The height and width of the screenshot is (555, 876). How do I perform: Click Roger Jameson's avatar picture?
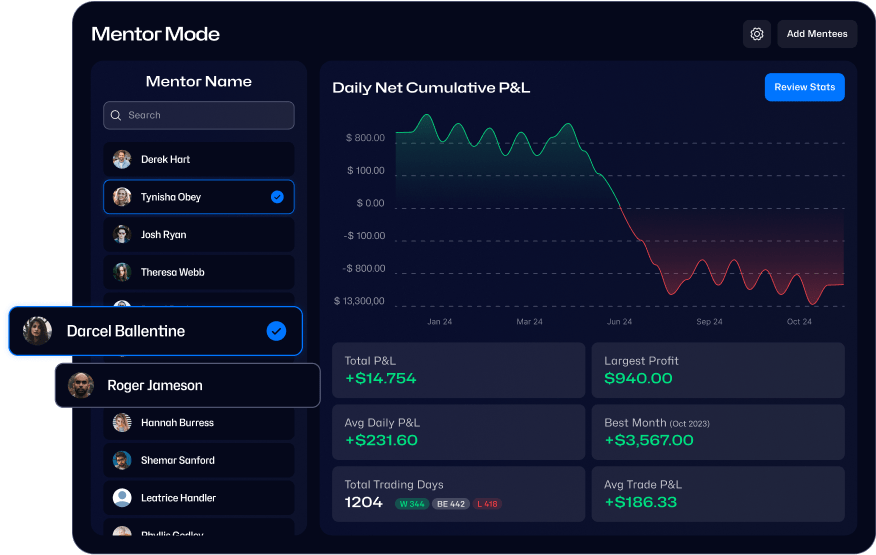point(81,385)
